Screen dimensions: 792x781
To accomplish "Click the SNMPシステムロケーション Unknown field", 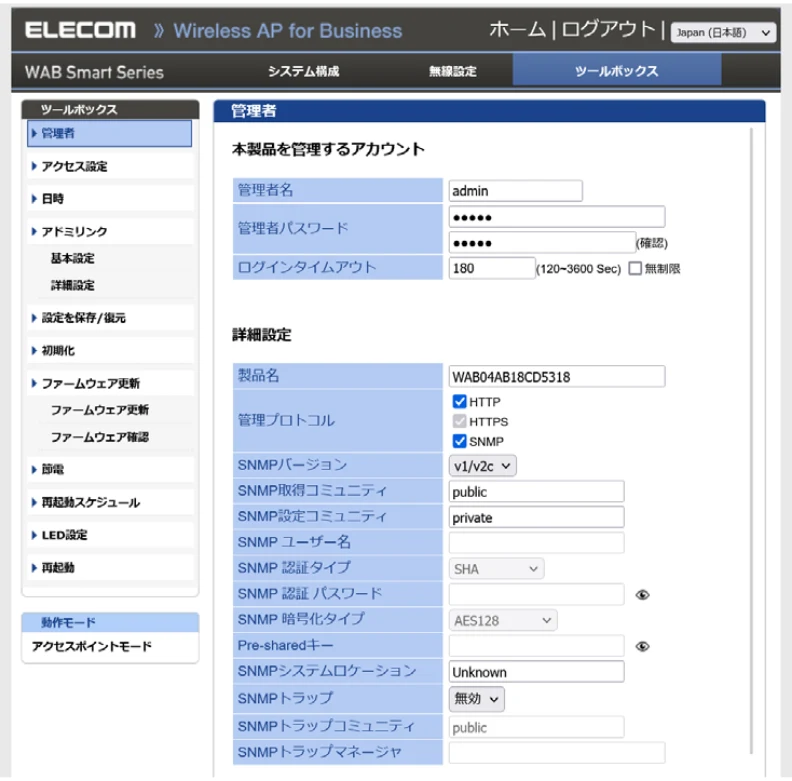I will [536, 672].
